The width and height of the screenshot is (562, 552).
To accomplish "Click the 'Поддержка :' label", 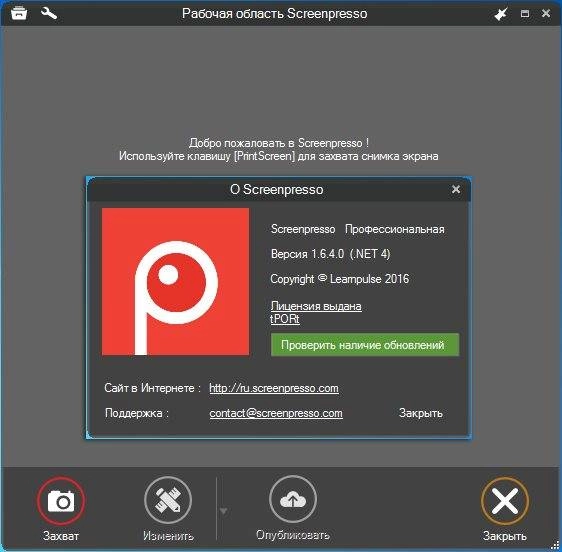I will [137, 413].
